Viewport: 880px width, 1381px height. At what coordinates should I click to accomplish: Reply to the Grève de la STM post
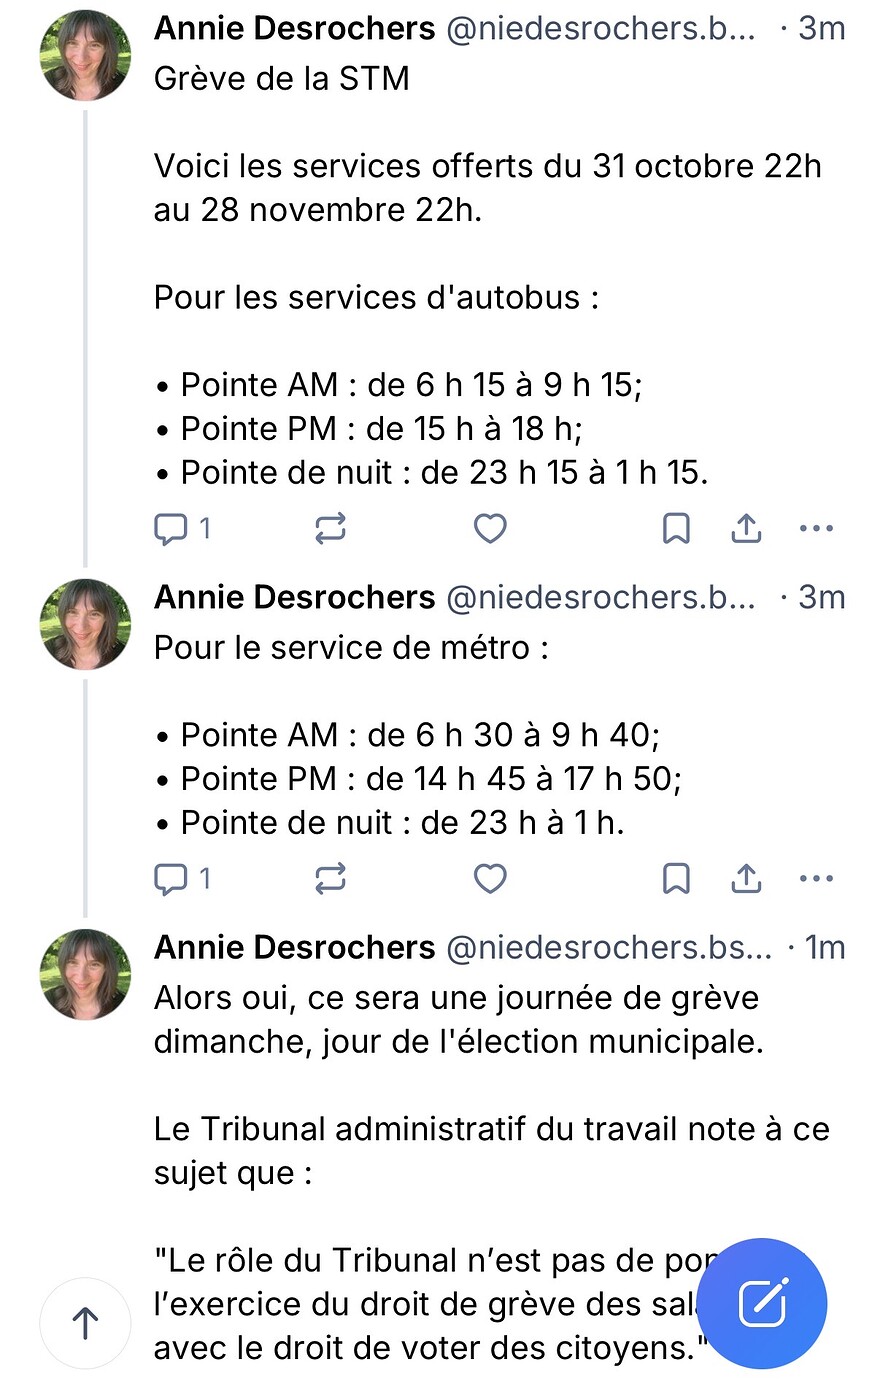pos(170,528)
